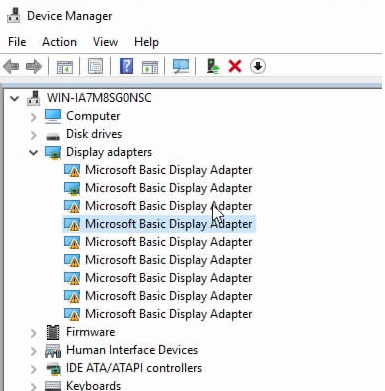Screen dimensions: 385x391
Task: Expand the Disk drives category
Action: click(34, 135)
